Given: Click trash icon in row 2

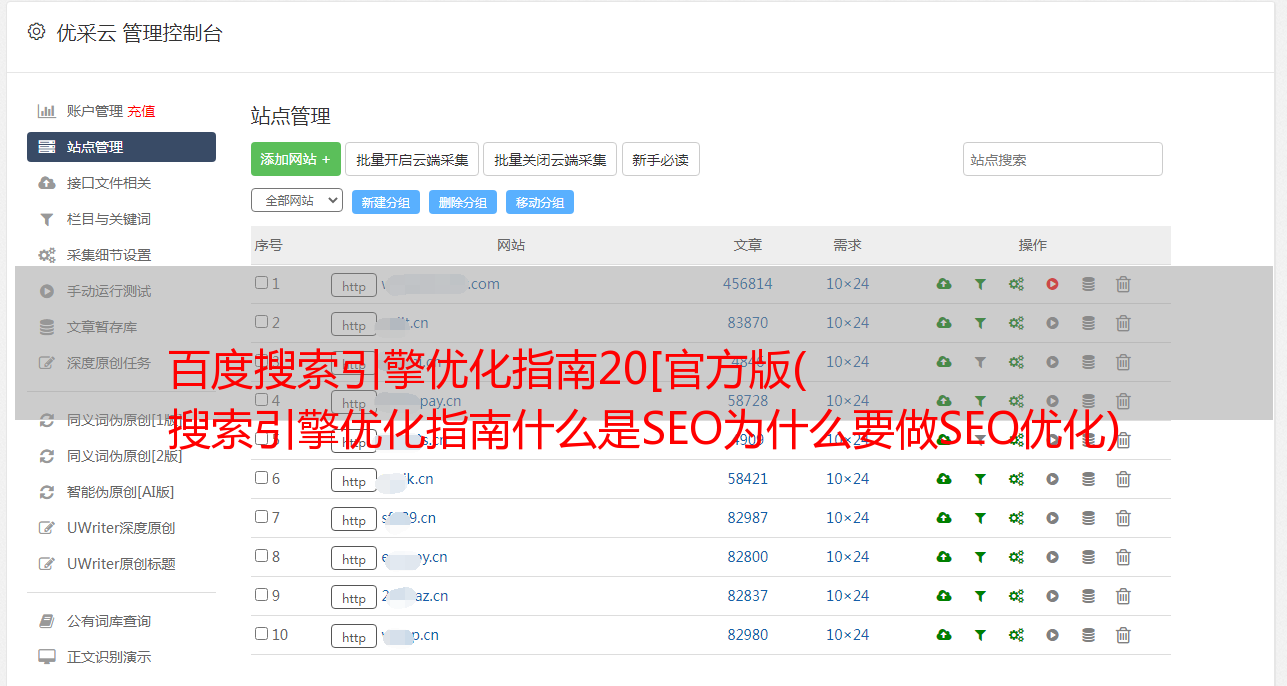Looking at the screenshot, I should pyautogui.click(x=1123, y=323).
